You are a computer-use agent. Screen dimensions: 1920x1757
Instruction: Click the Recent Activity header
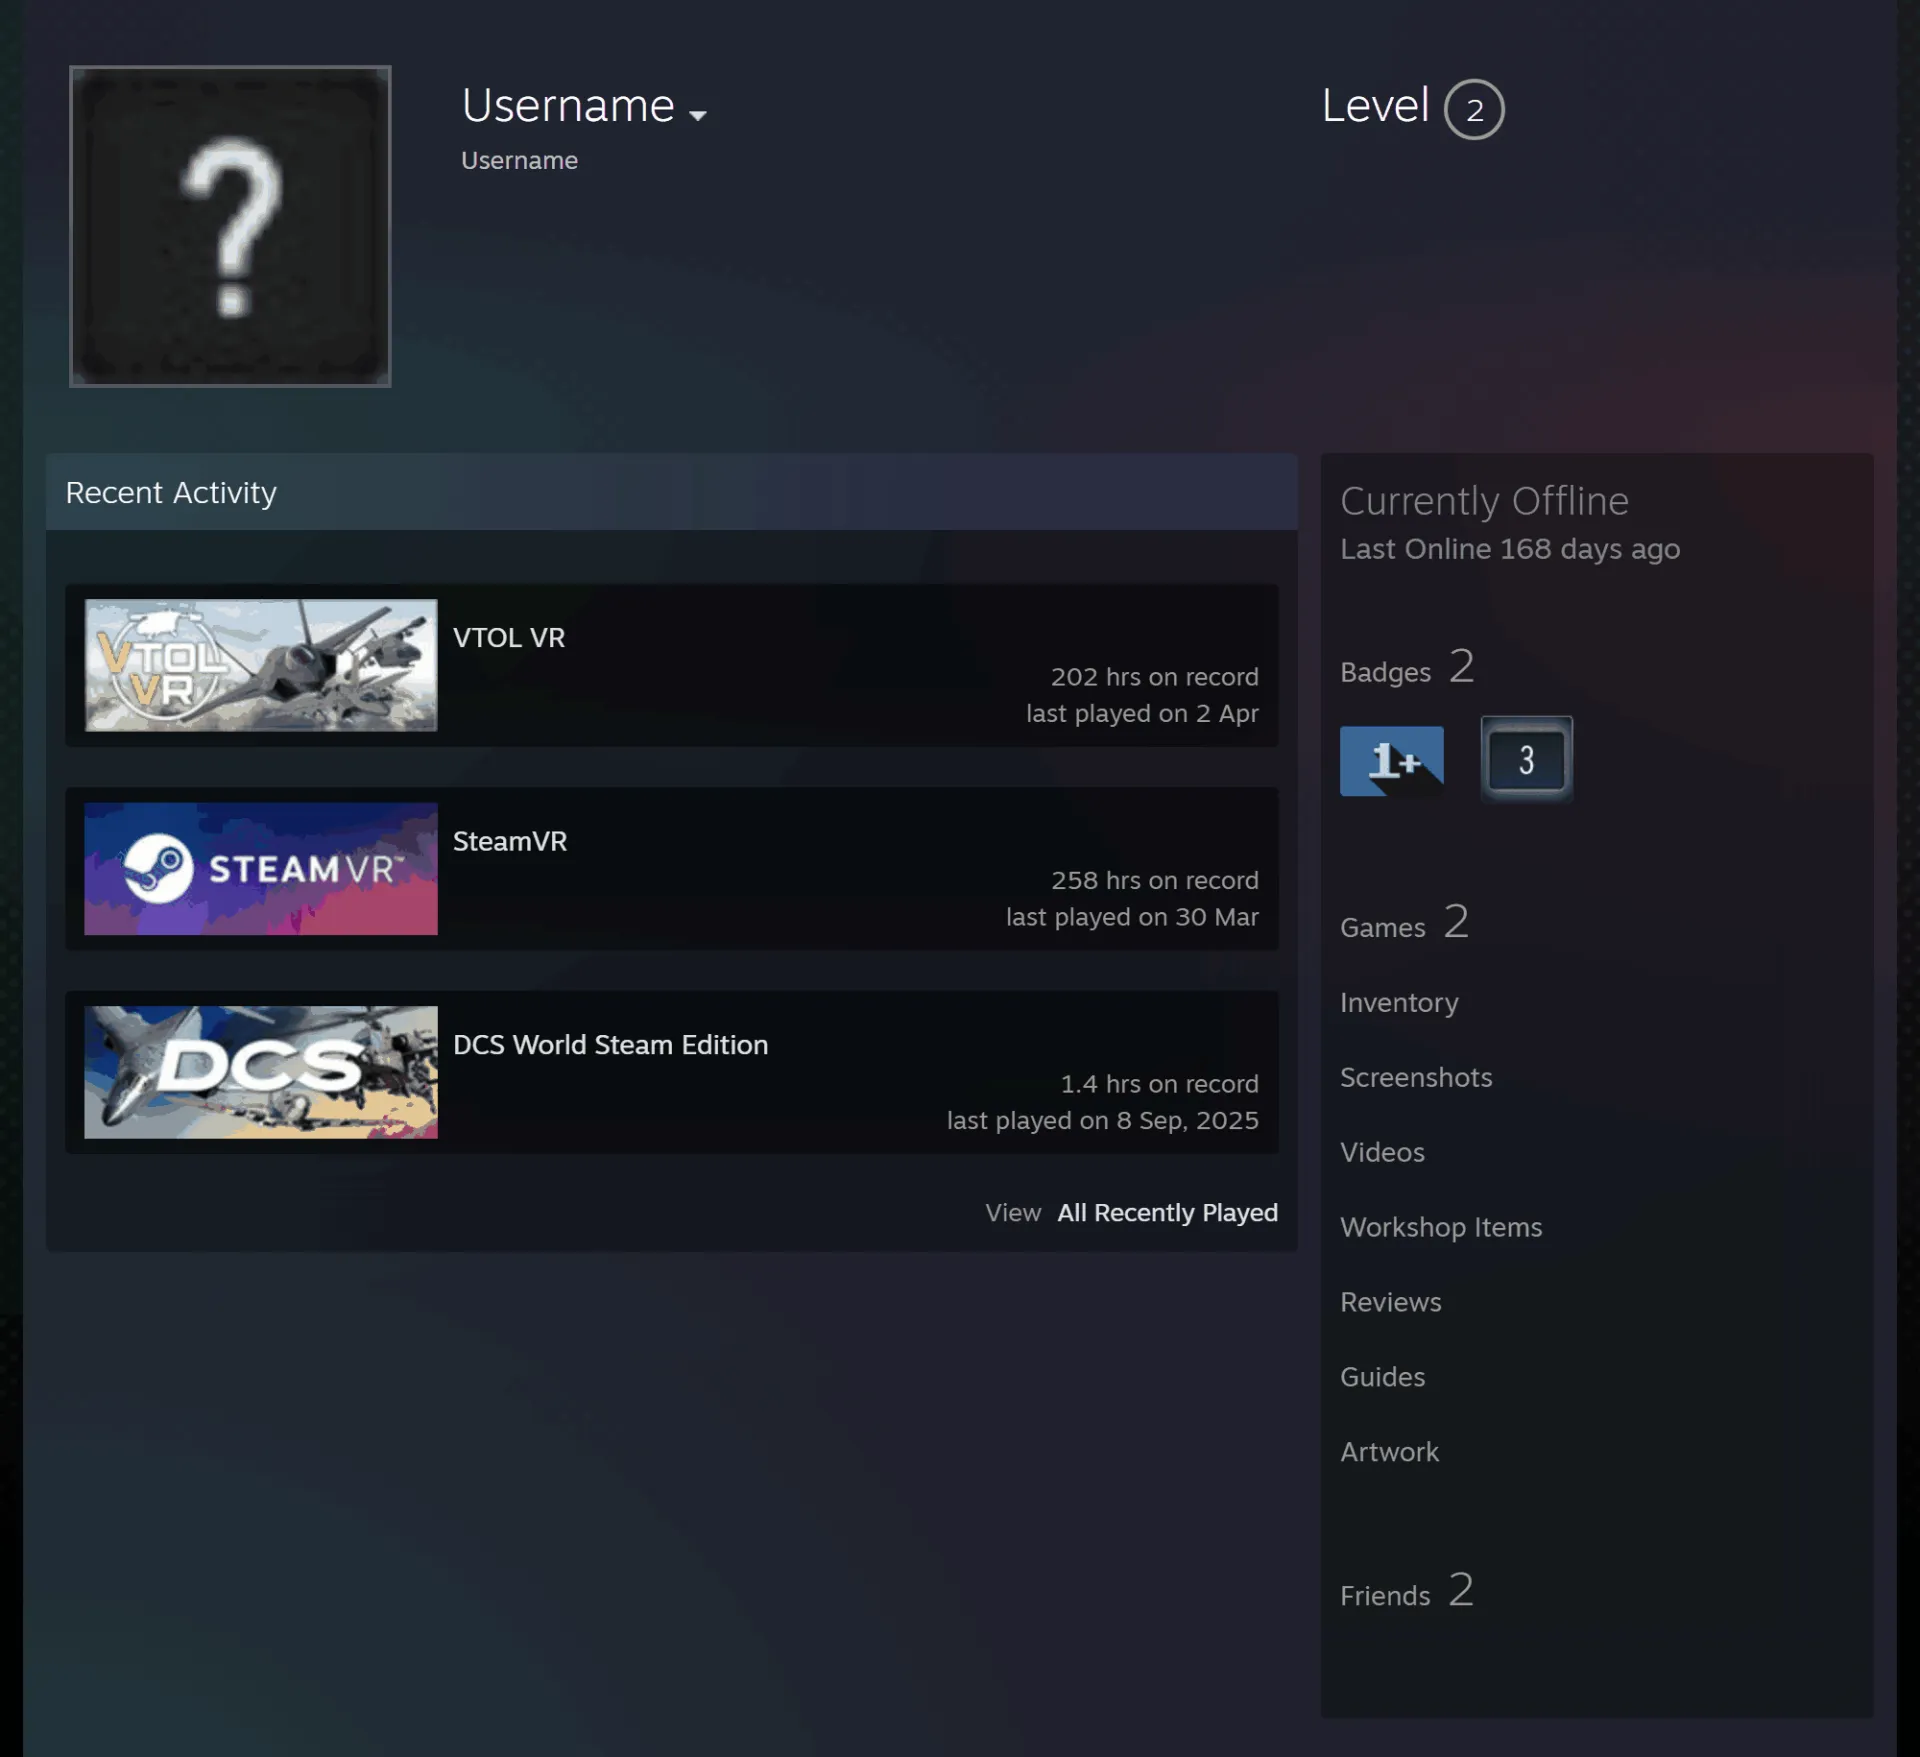click(671, 492)
